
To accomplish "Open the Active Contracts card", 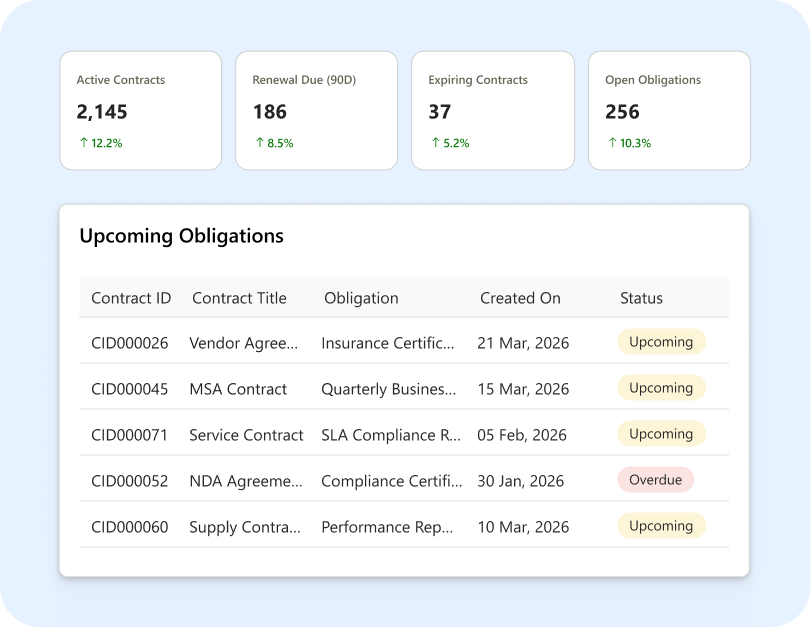I will [141, 110].
